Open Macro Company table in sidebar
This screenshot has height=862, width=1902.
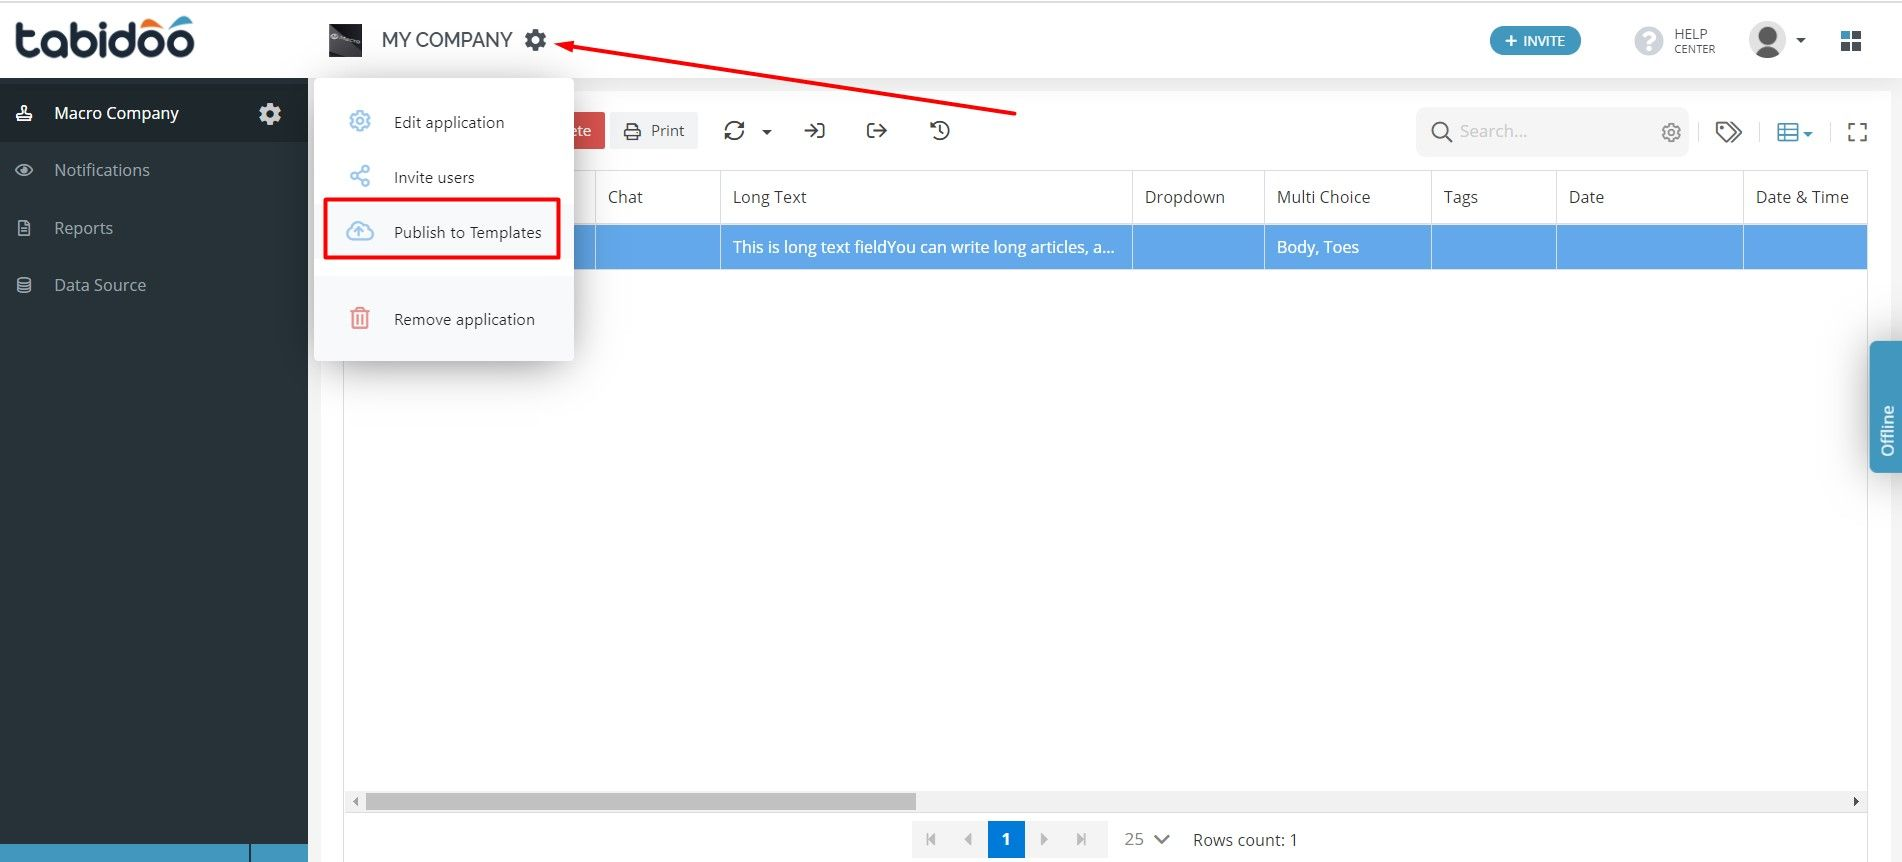tap(116, 113)
